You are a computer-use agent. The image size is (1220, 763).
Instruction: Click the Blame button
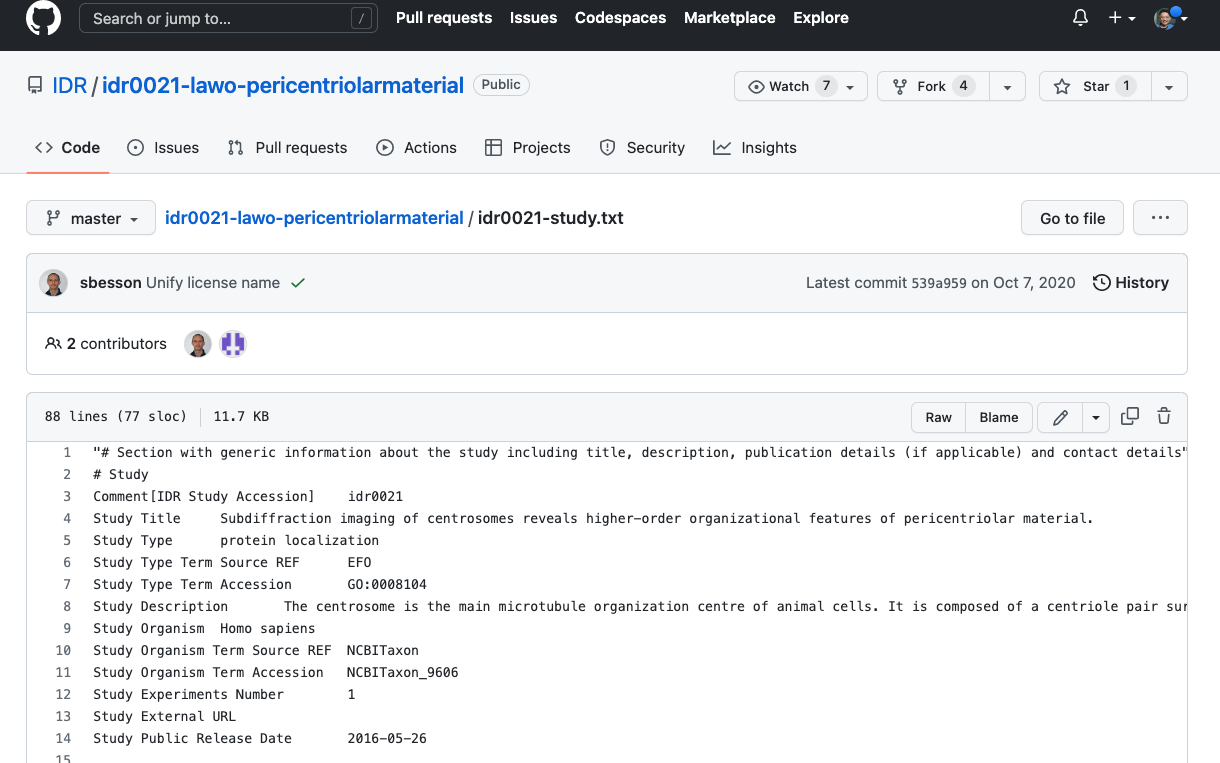click(998, 417)
